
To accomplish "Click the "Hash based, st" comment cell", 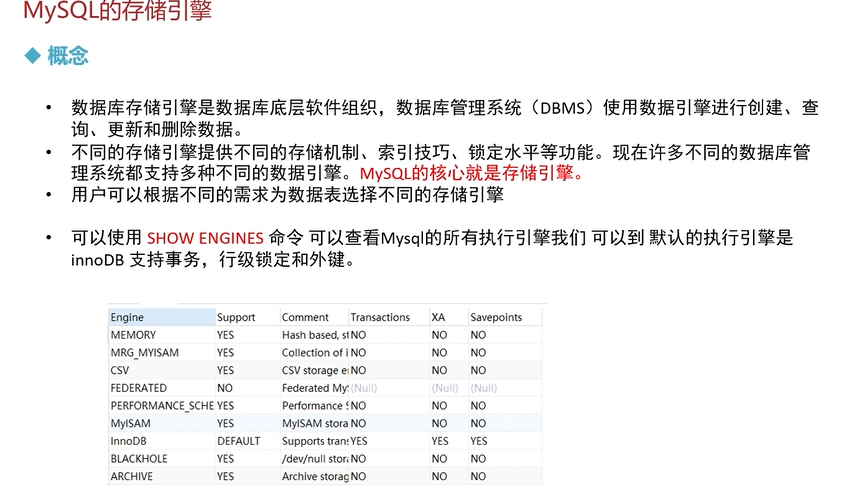I will pos(314,335).
